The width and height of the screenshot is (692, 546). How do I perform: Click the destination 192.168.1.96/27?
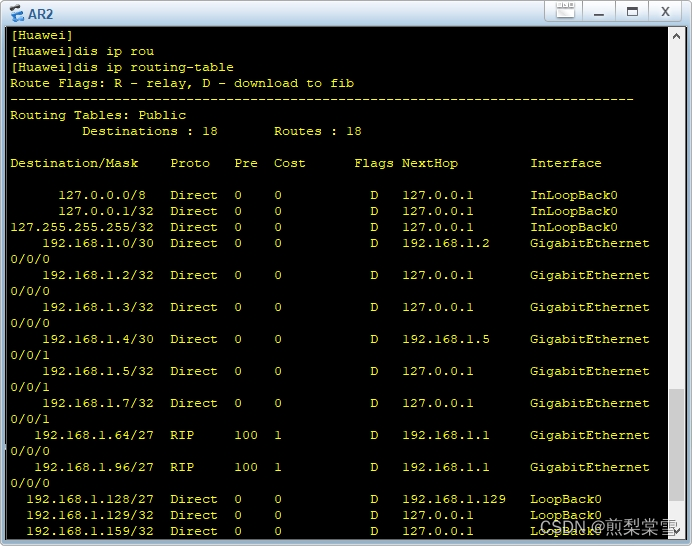point(94,467)
